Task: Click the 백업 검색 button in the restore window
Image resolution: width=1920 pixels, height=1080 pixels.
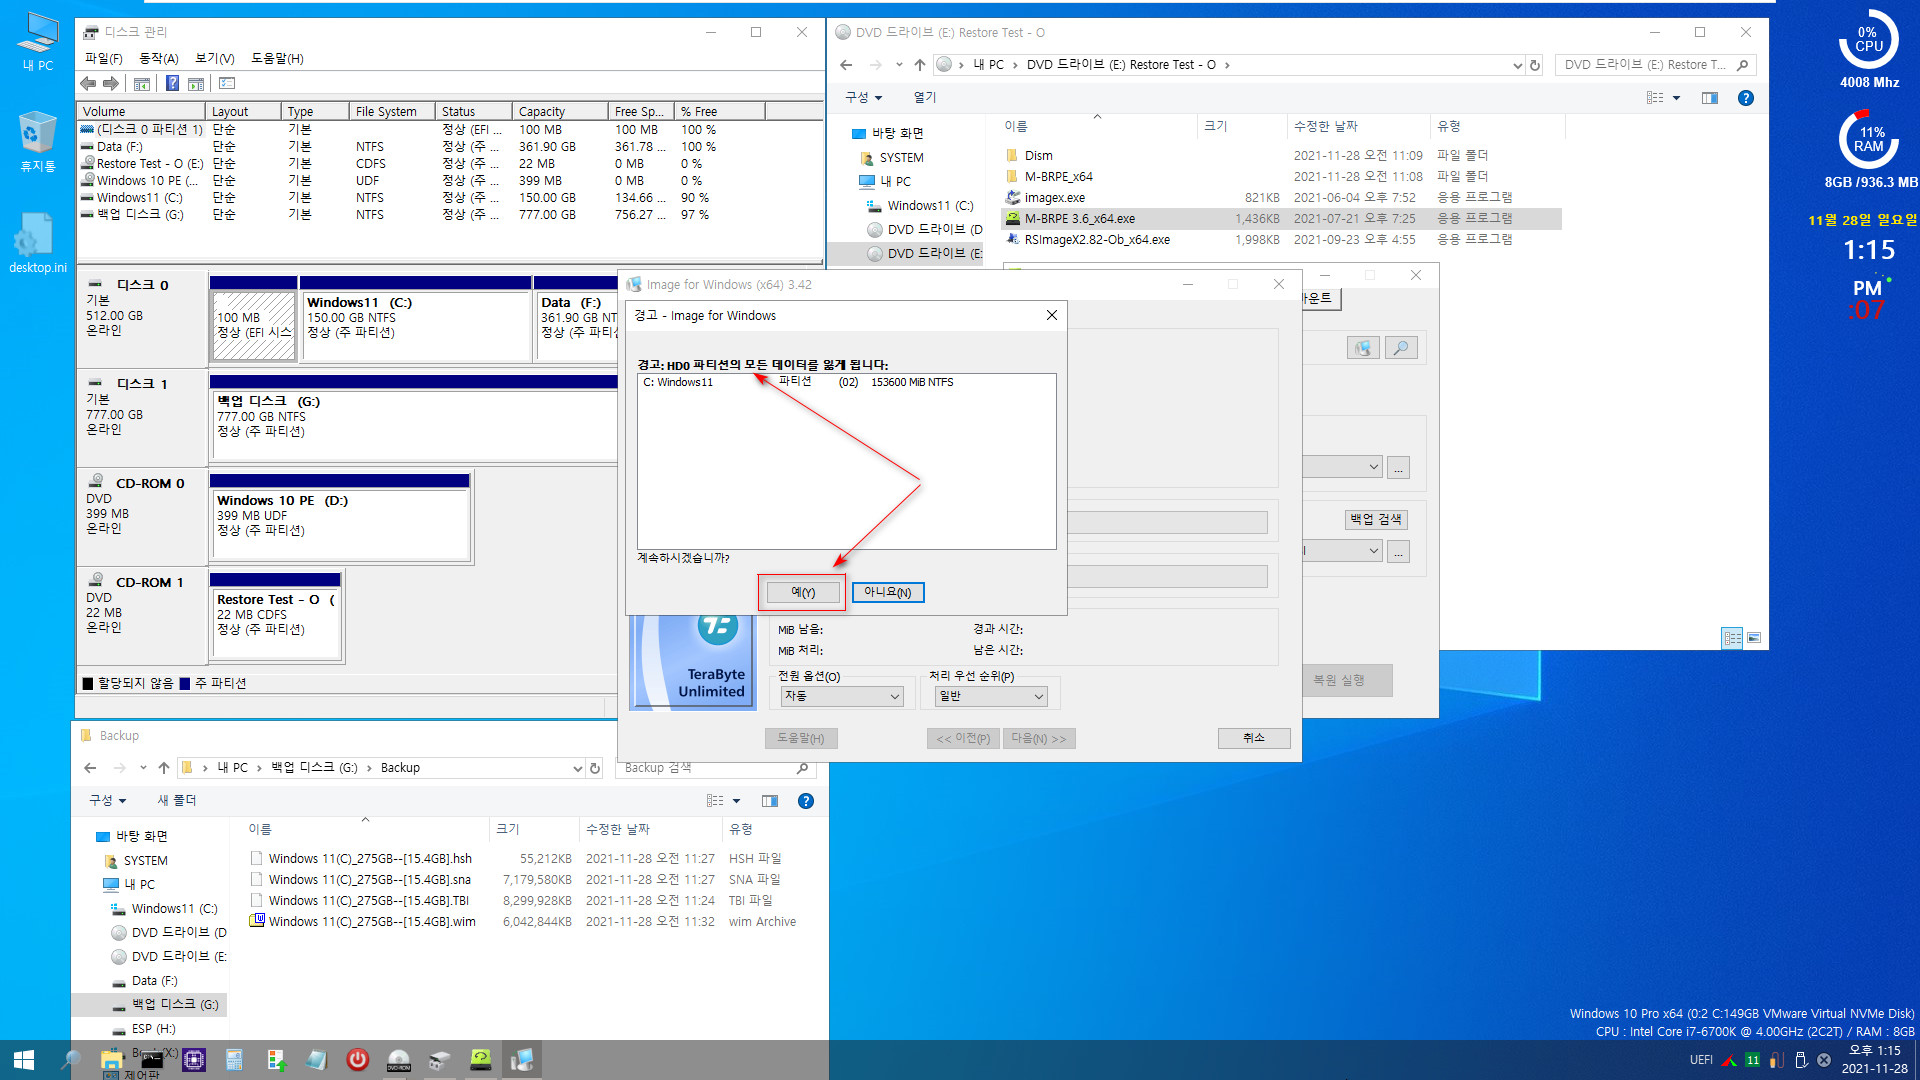Action: pyautogui.click(x=1375, y=519)
